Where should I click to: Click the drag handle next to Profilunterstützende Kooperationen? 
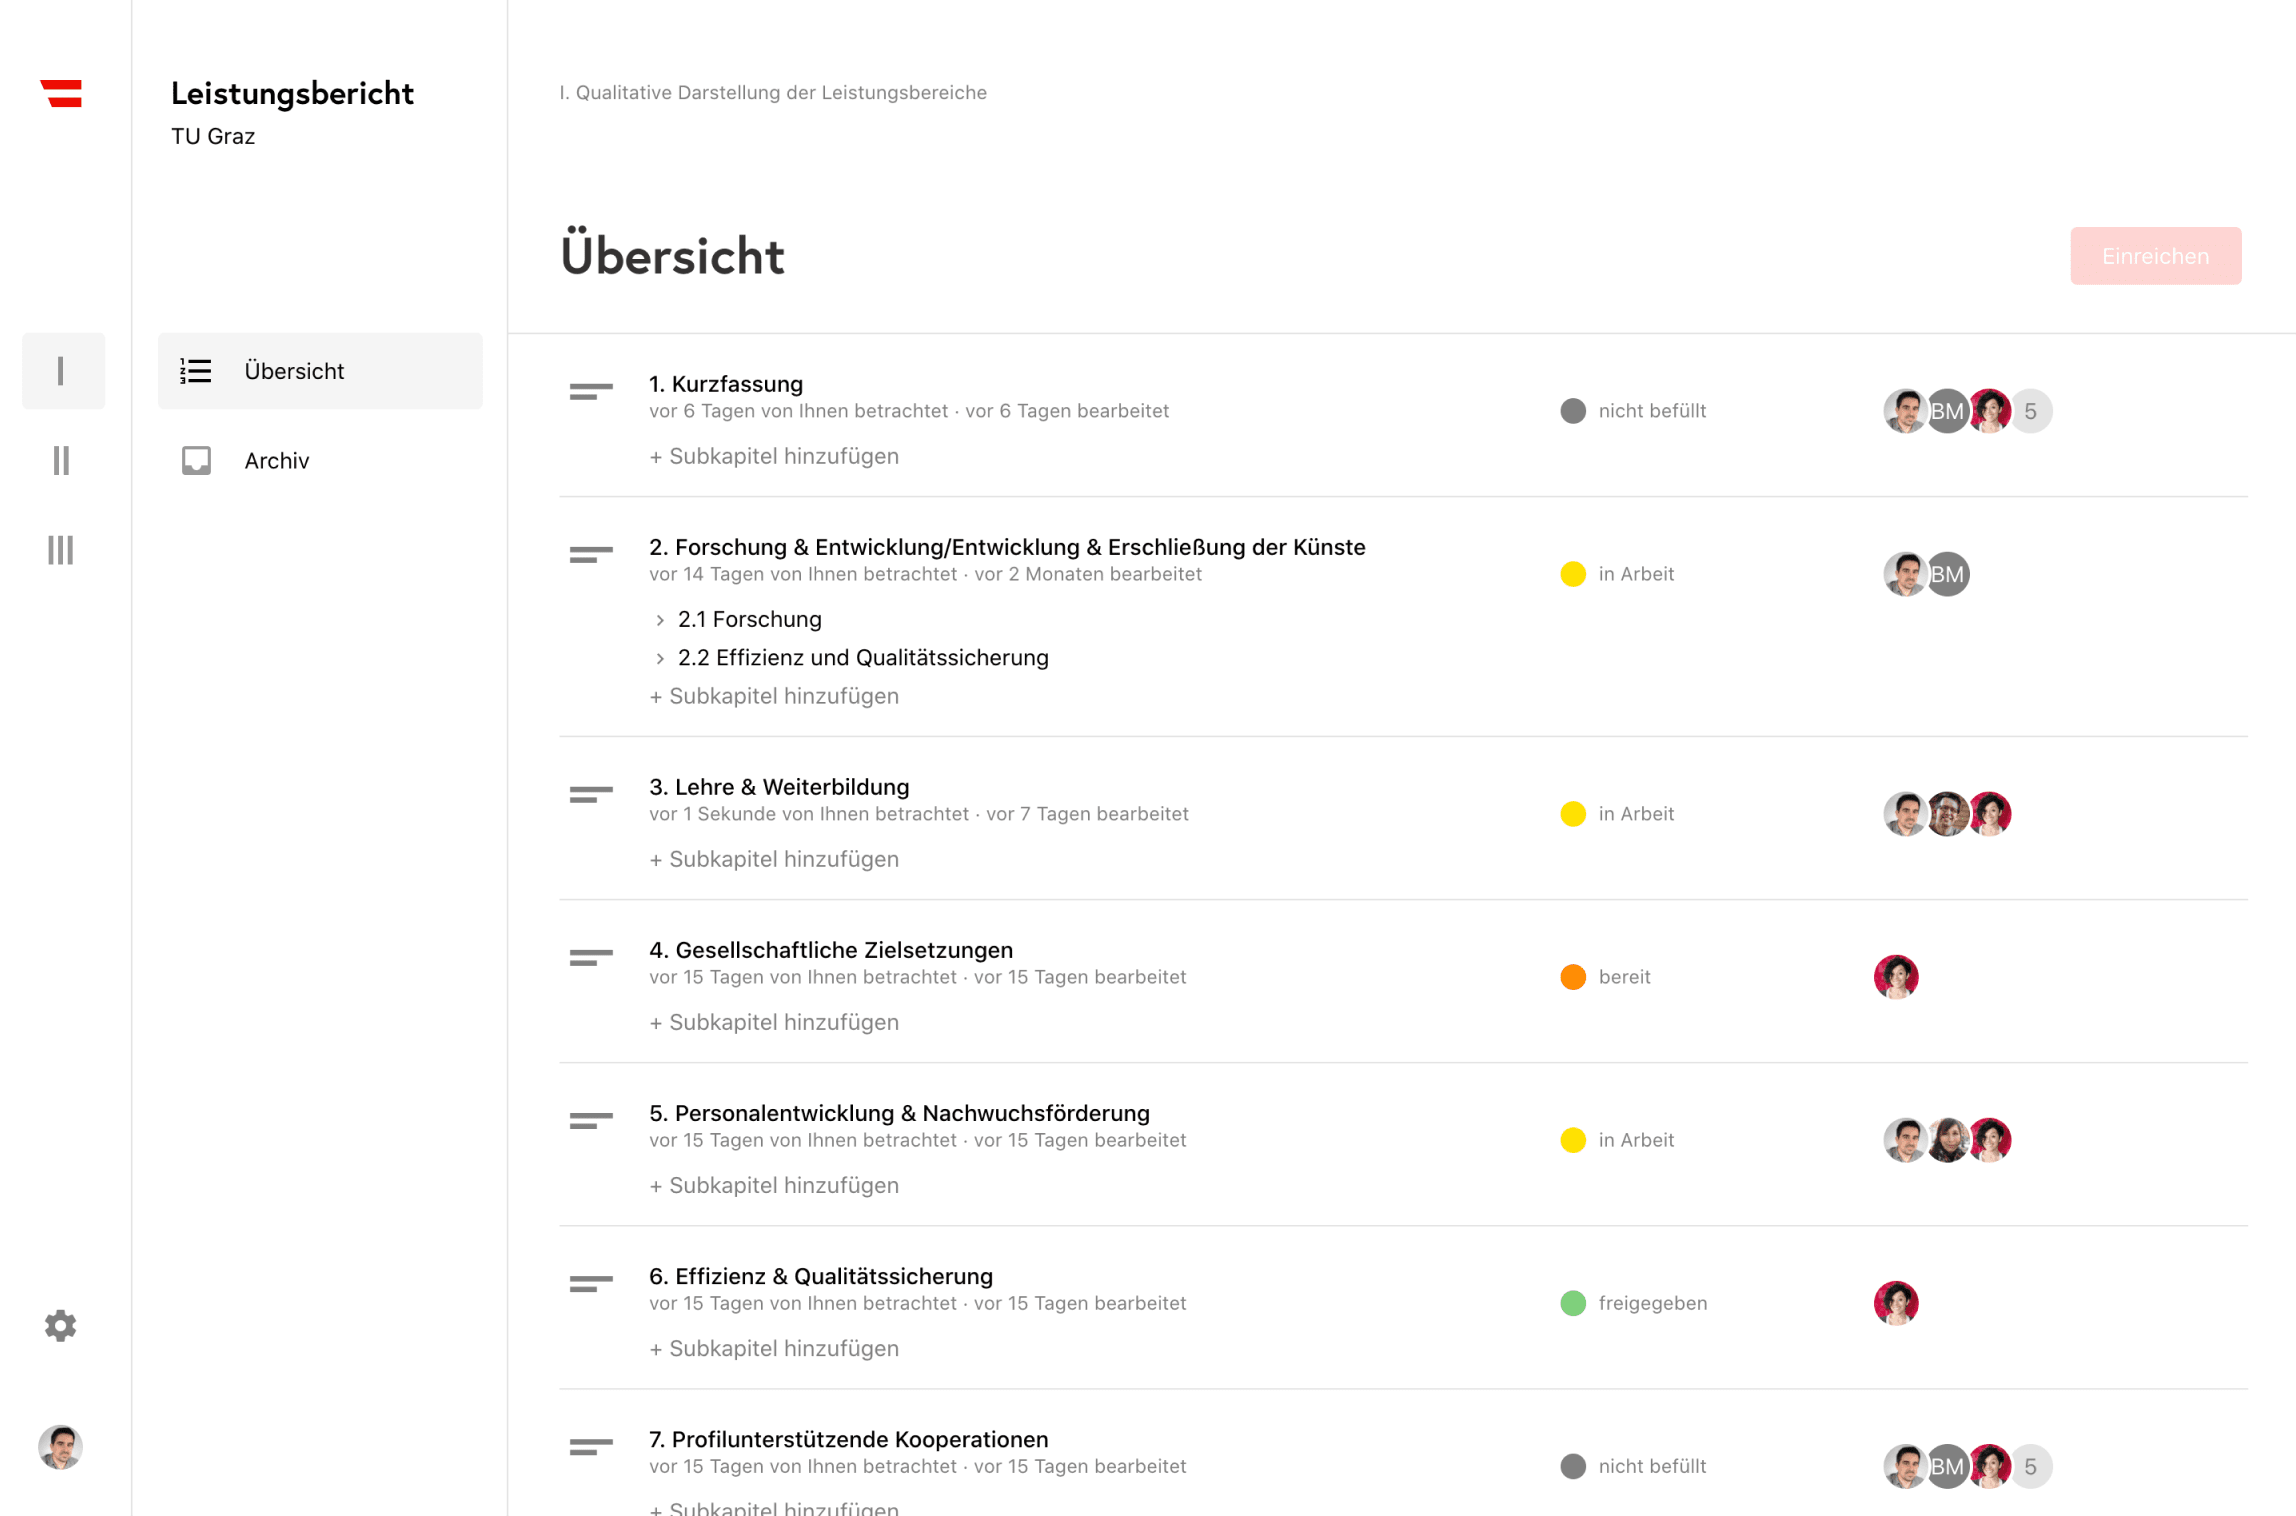(x=588, y=1449)
